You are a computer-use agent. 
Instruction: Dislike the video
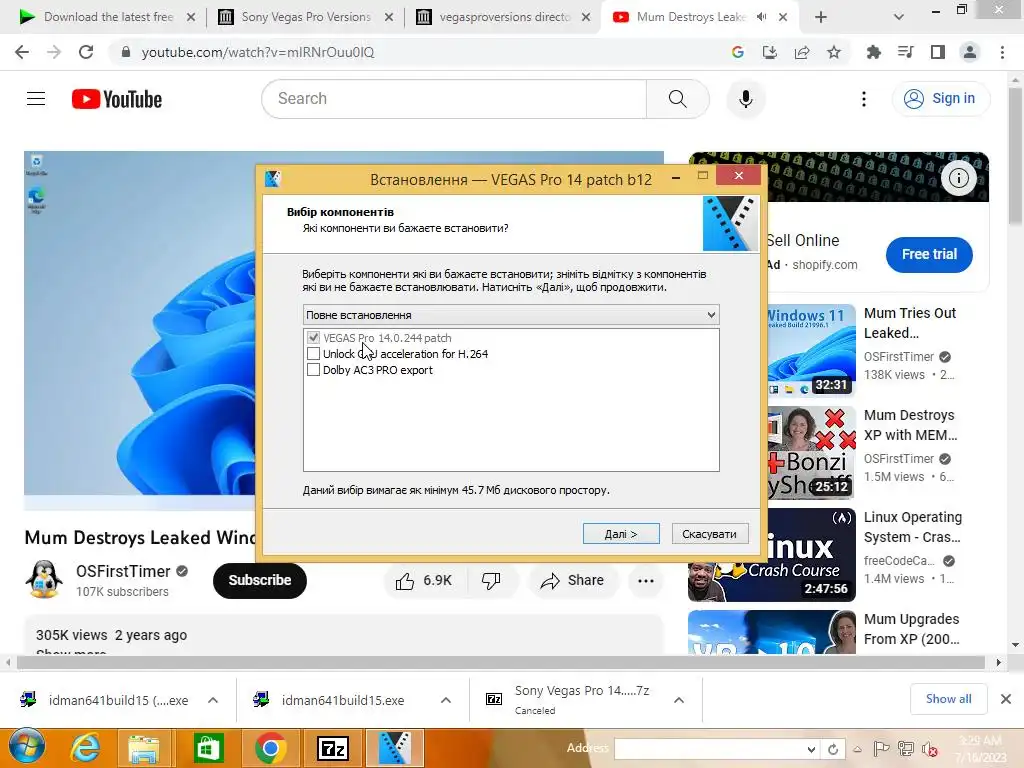[x=491, y=581]
